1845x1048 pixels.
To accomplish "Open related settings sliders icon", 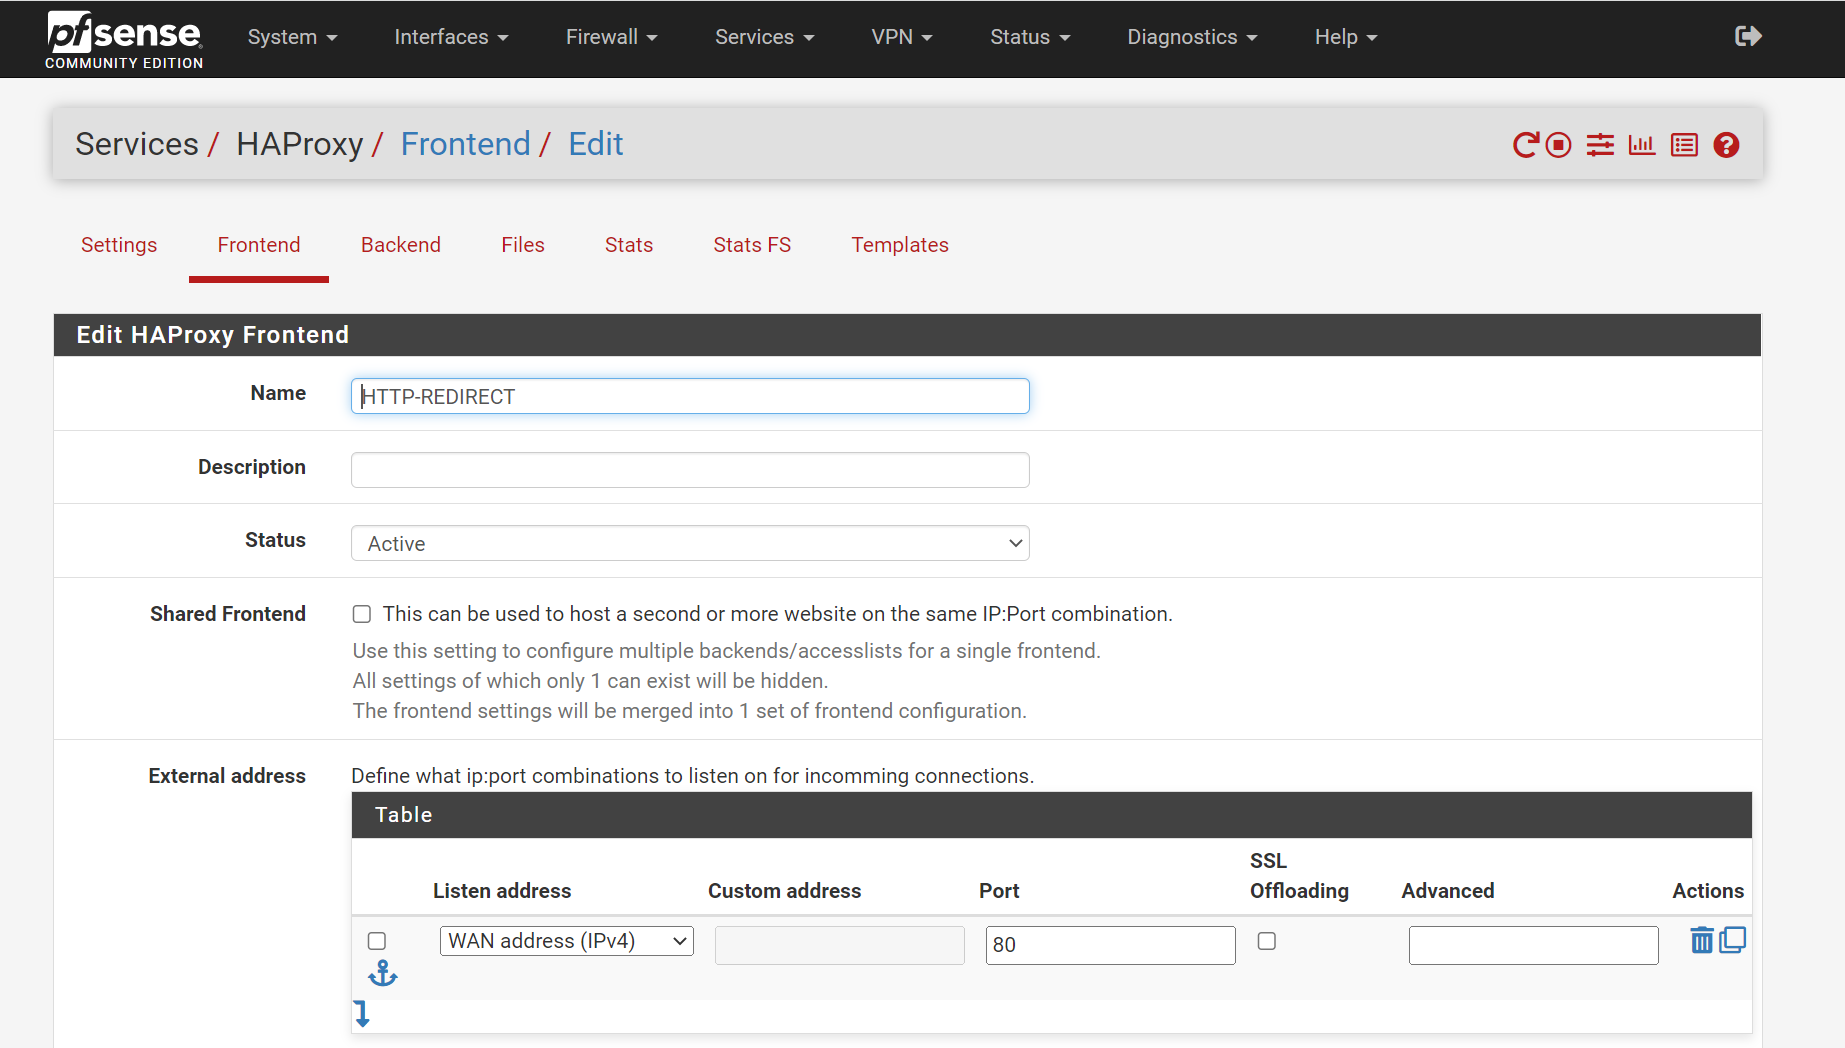I will (x=1600, y=145).
